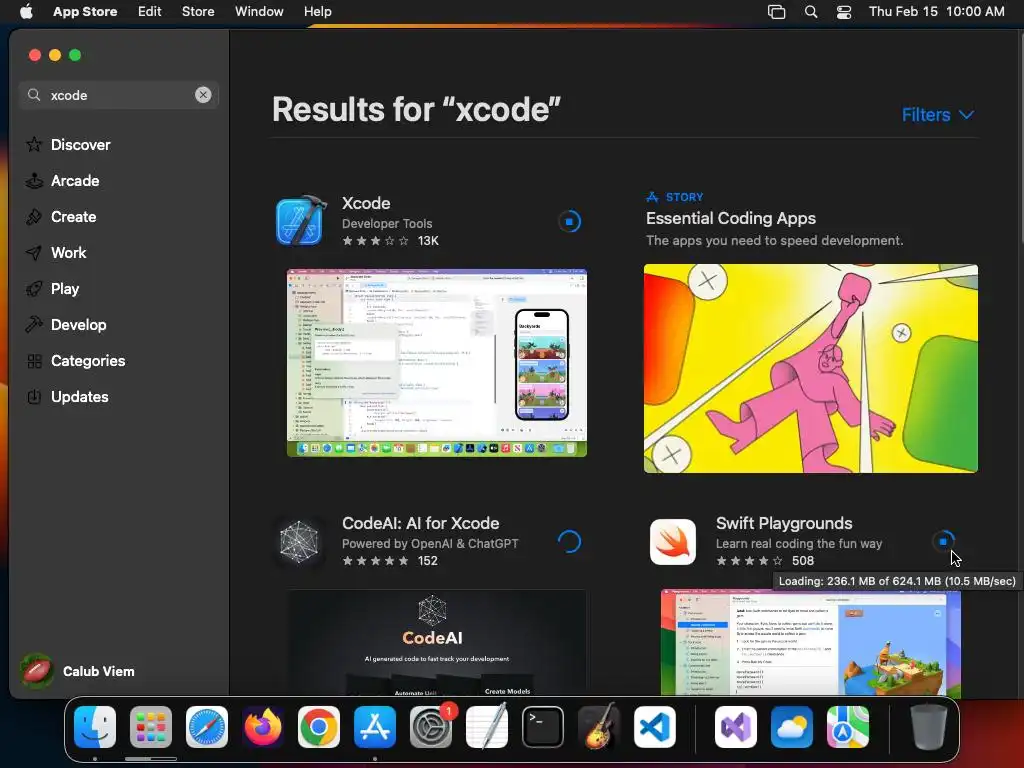
Task: Open Categories section in sidebar
Action: click(x=75, y=360)
